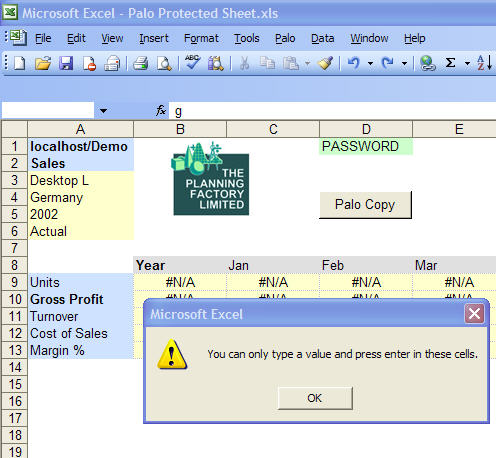Open the Window menu

click(369, 38)
